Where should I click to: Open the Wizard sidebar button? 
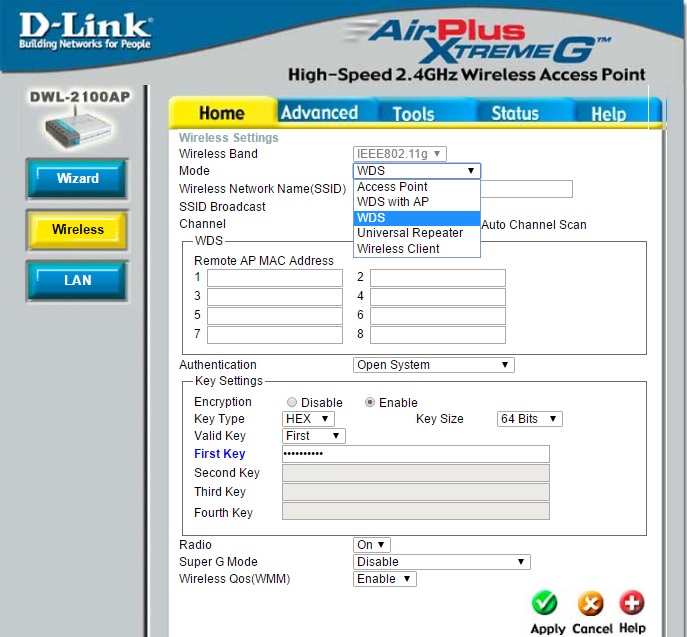coord(78,178)
